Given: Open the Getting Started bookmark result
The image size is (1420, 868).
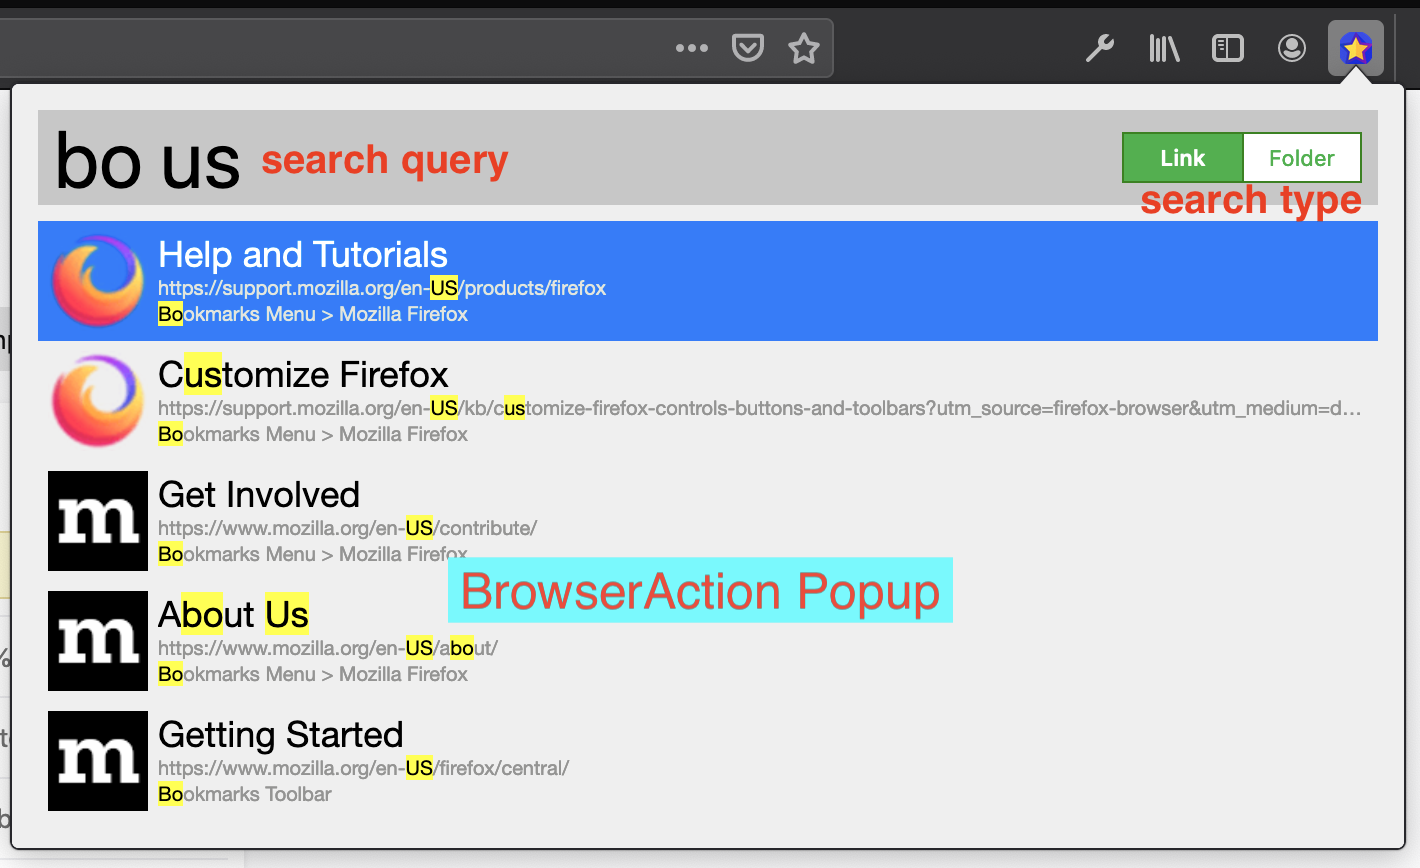Looking at the screenshot, I should 708,761.
